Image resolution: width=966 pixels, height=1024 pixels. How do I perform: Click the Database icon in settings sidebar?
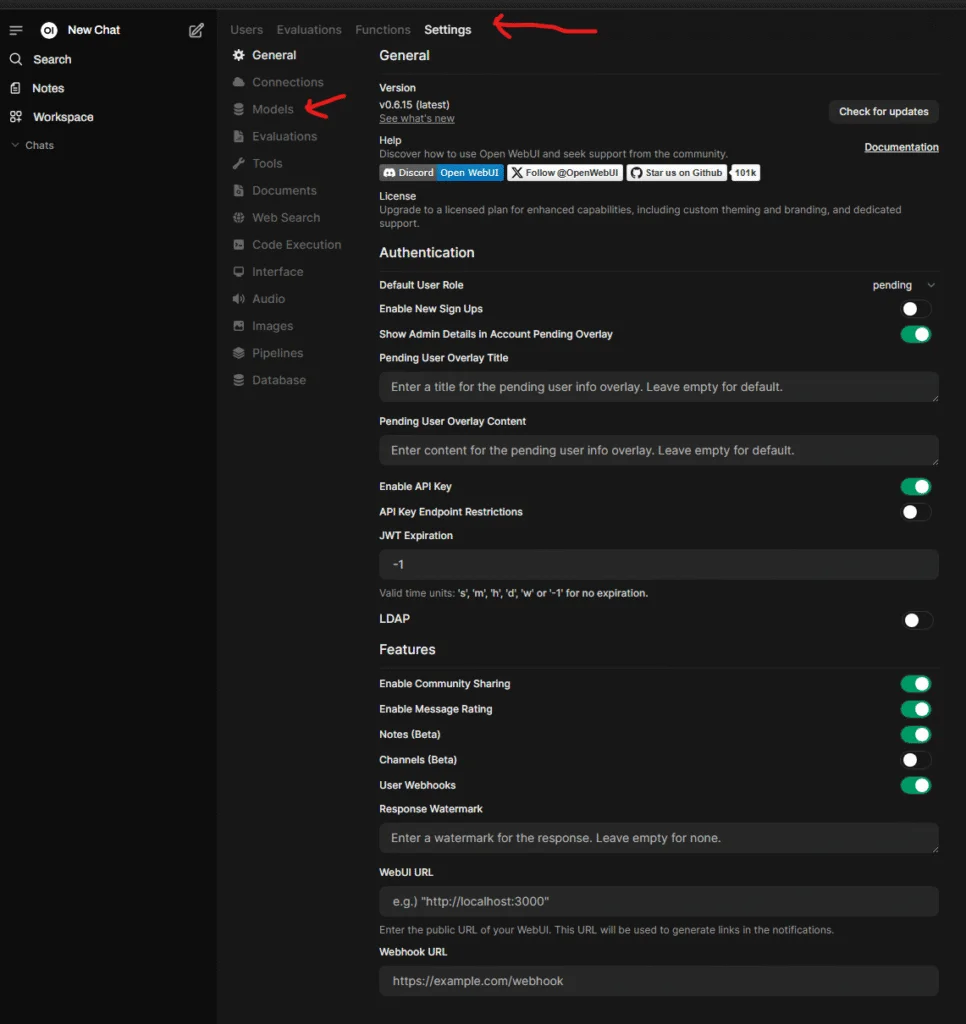tap(239, 380)
